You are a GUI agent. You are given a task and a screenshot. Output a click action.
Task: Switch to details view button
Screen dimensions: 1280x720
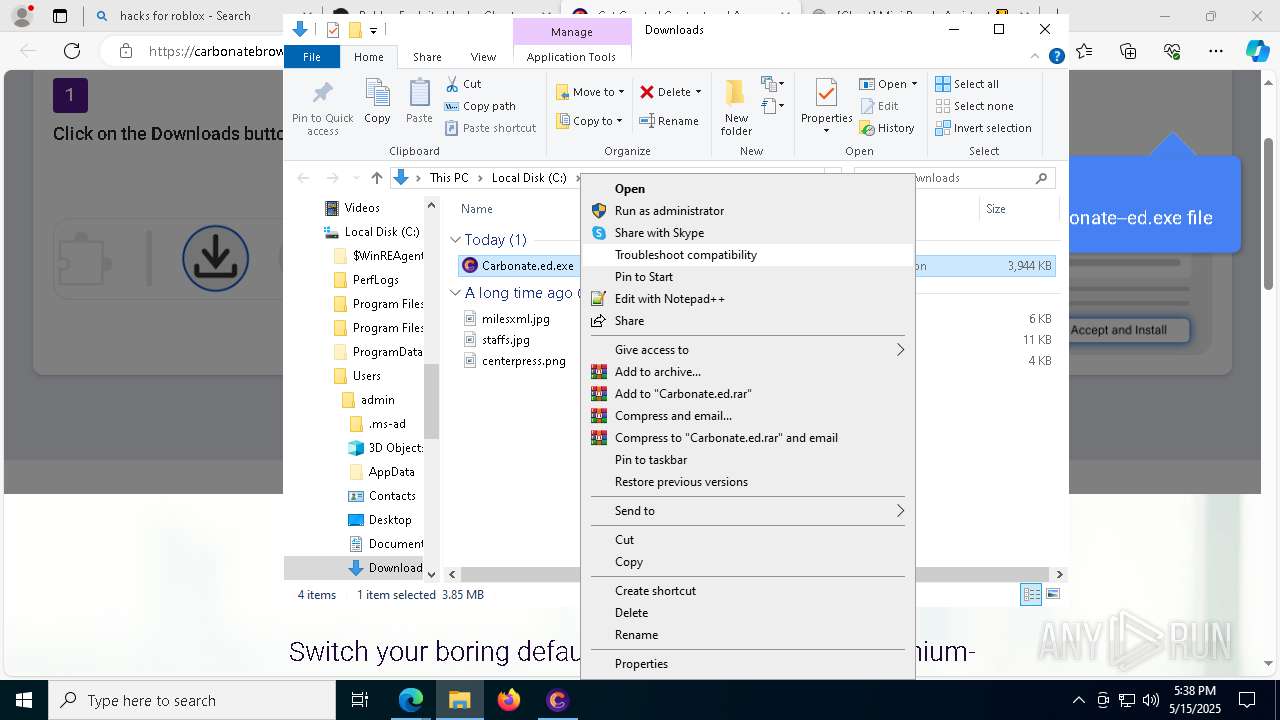1031,595
